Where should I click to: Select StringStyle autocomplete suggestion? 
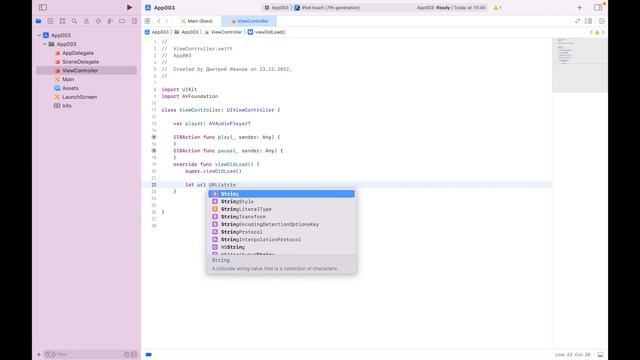282,202
